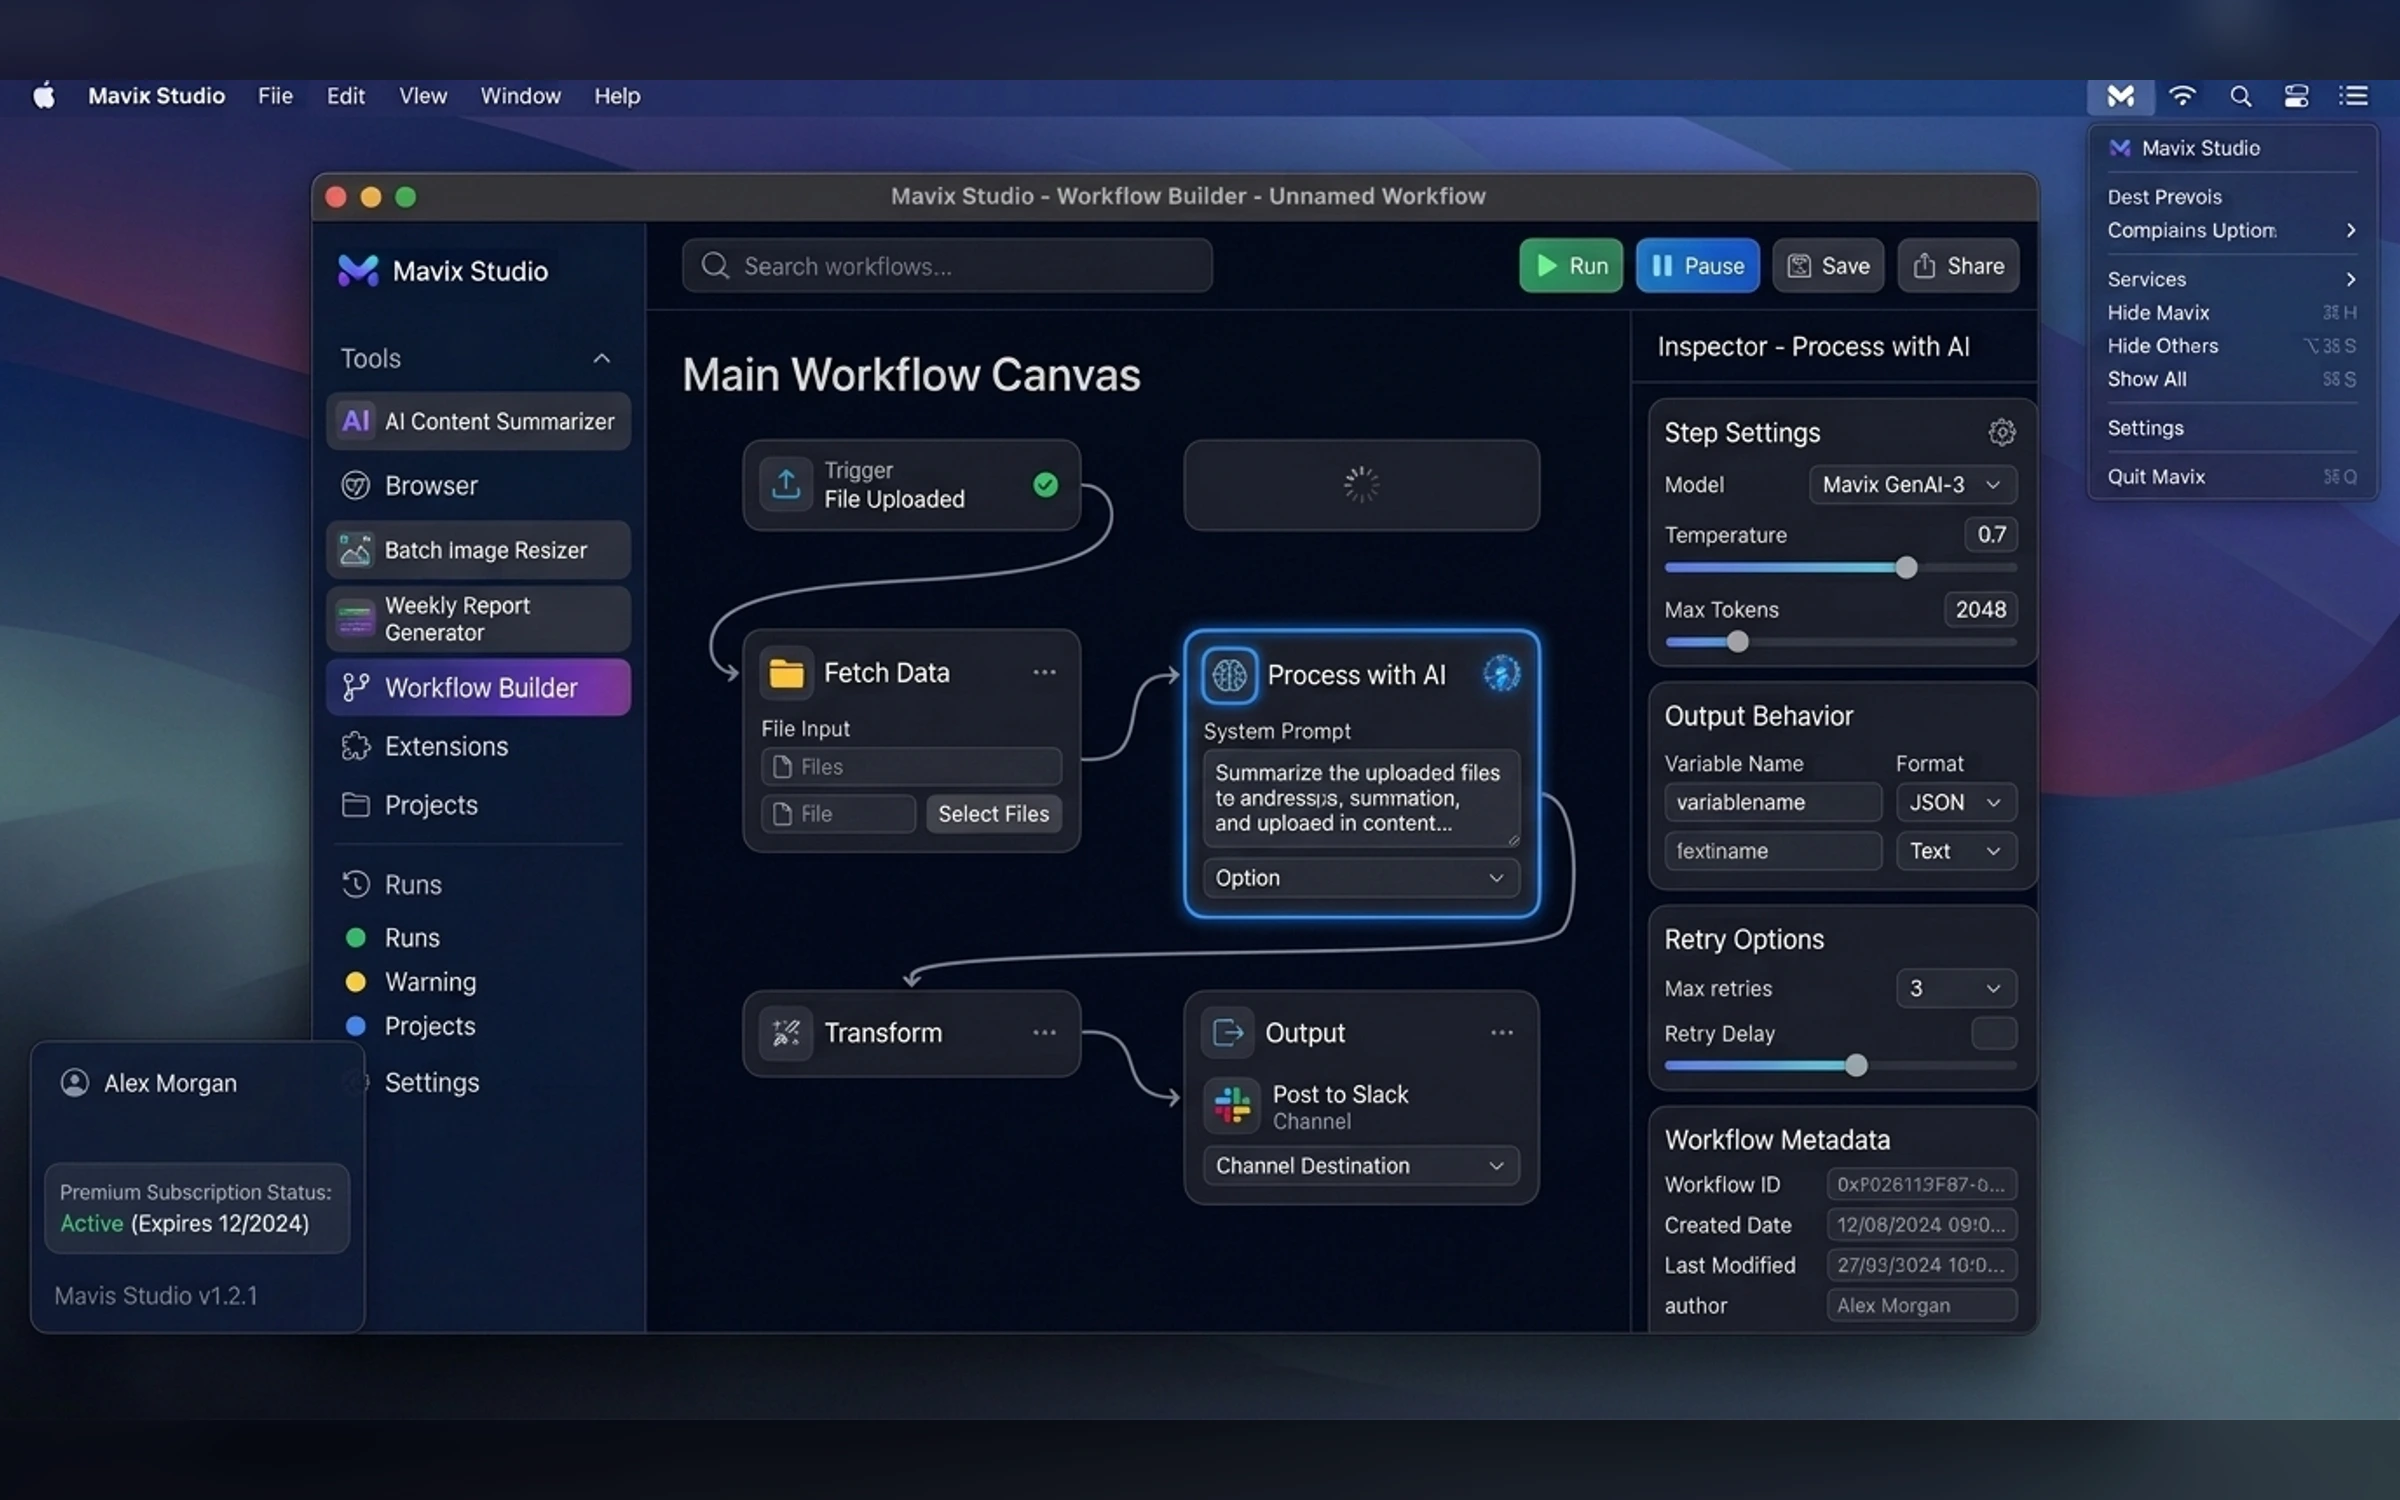Click the Select Files button
2400x1500 pixels.
[993, 814]
